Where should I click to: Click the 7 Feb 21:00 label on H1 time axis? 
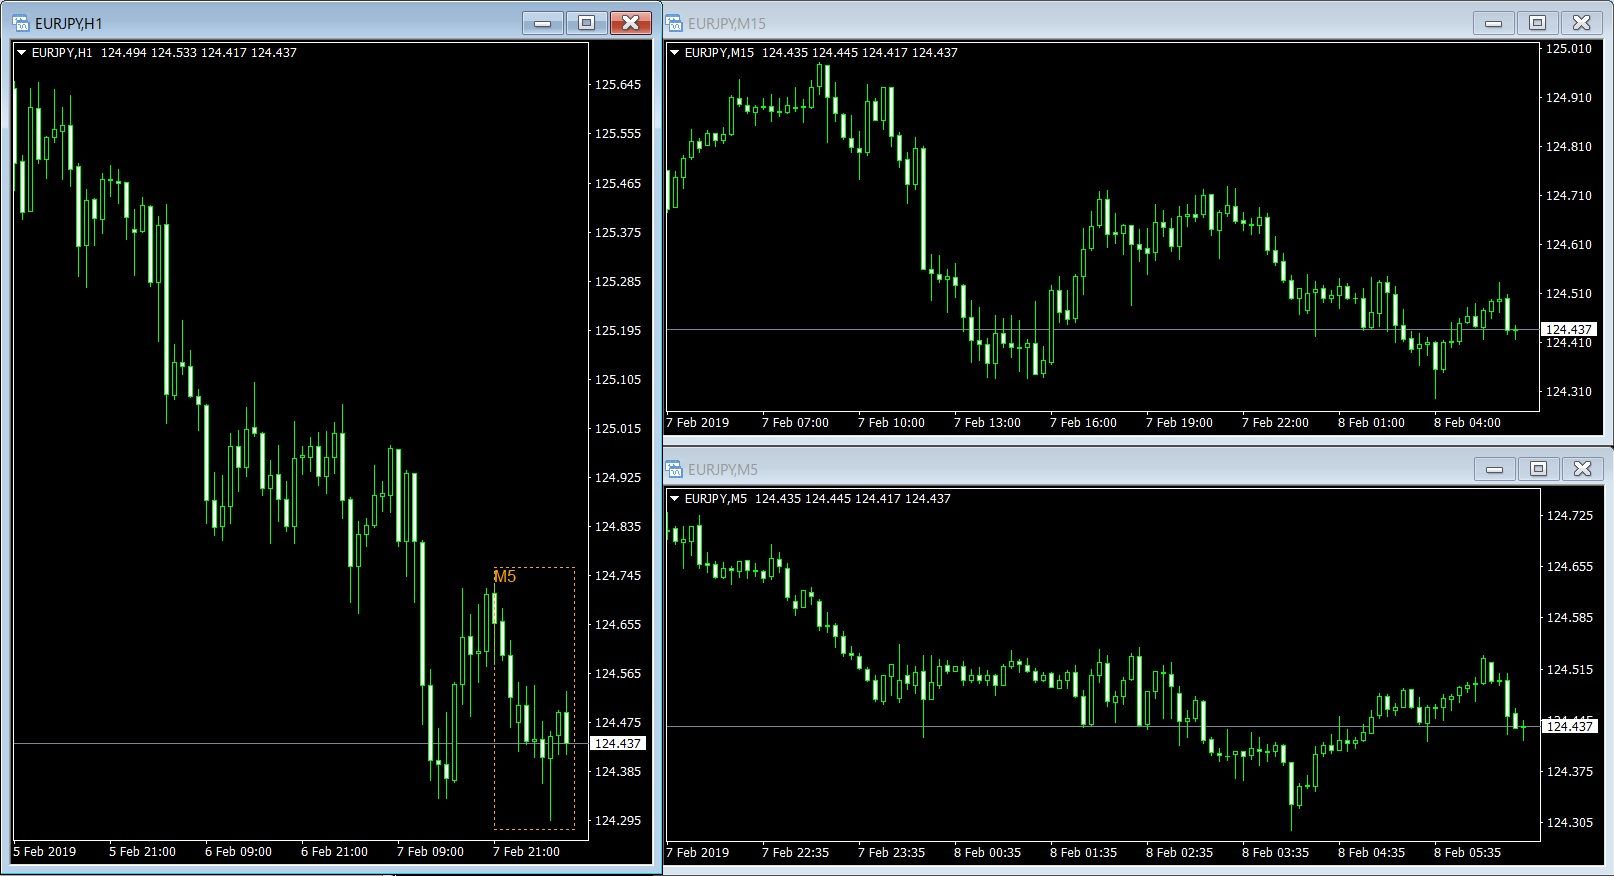[x=526, y=852]
